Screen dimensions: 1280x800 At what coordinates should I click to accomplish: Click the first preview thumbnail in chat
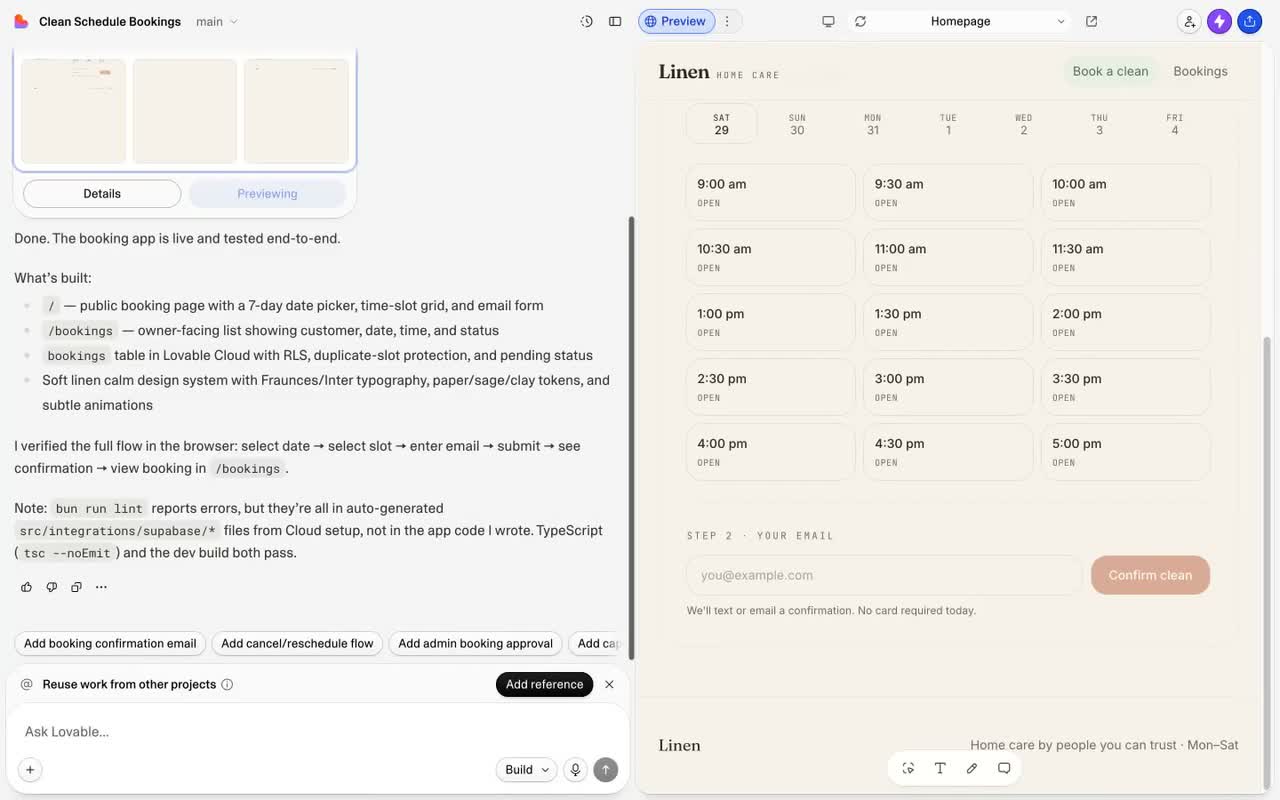click(x=74, y=110)
